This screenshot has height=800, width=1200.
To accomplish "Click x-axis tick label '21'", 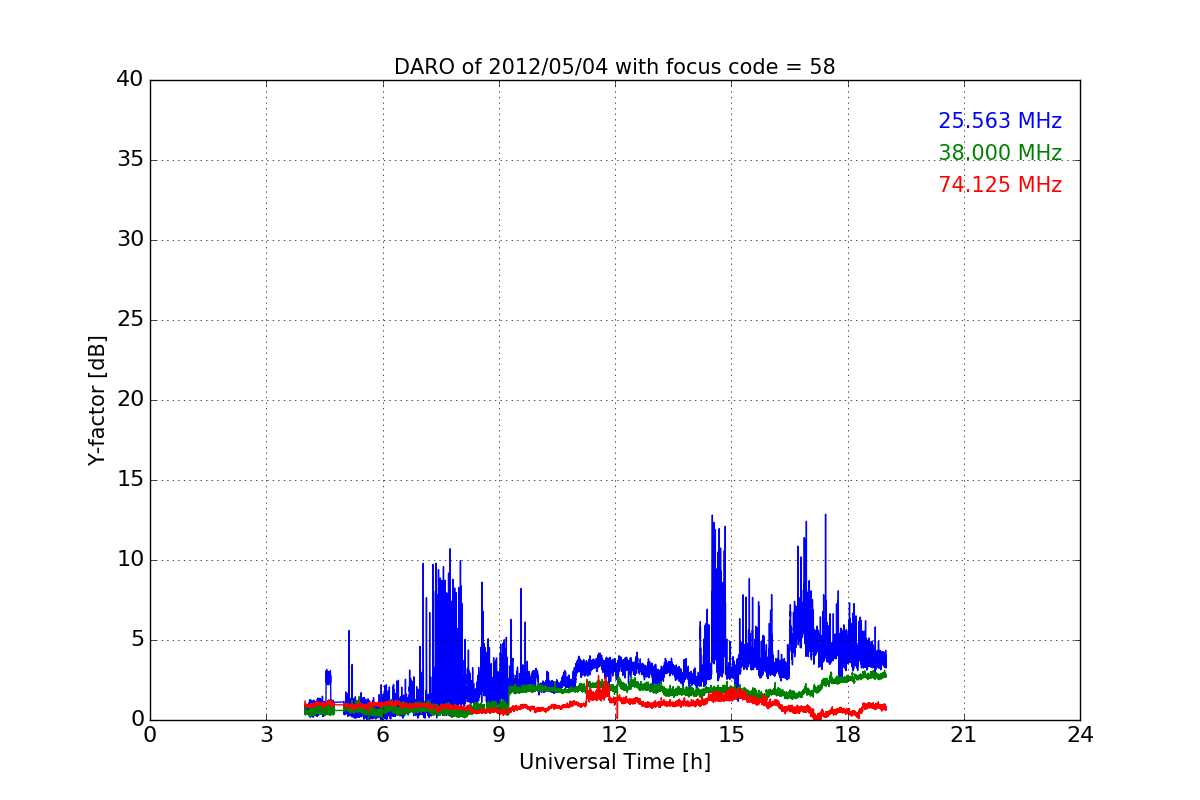I will (964, 735).
